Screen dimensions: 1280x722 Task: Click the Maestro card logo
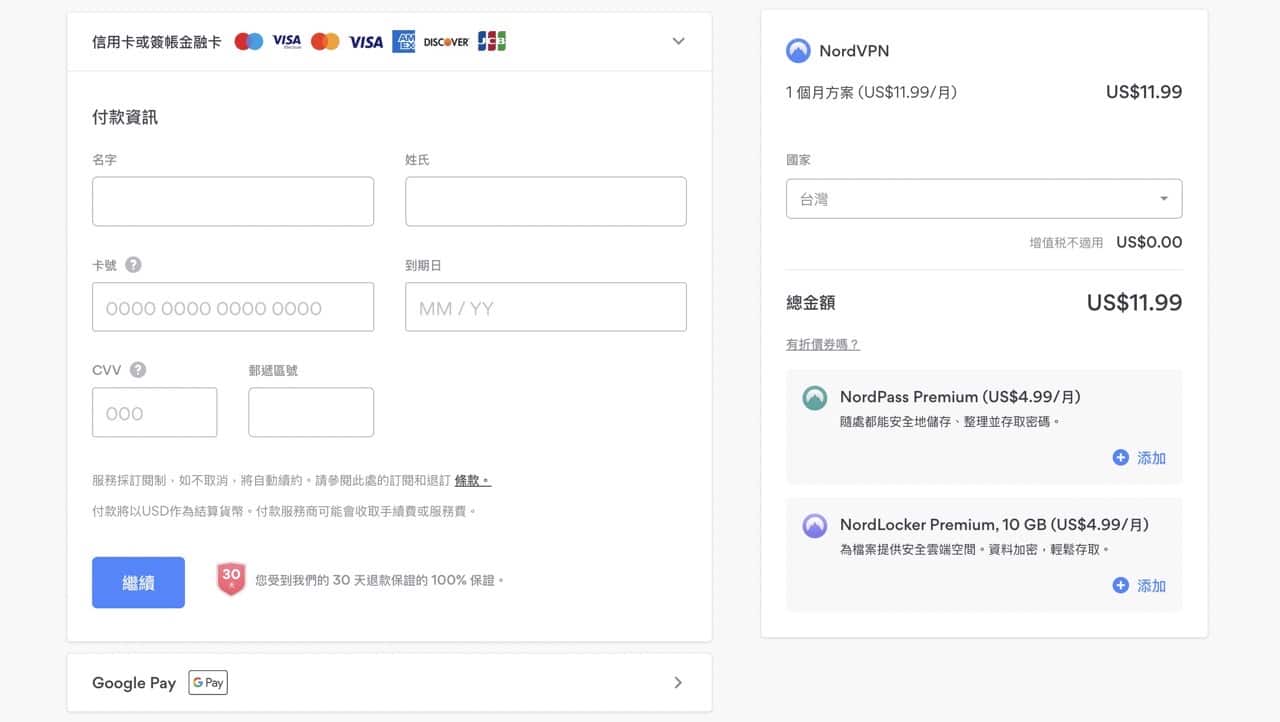pos(248,41)
